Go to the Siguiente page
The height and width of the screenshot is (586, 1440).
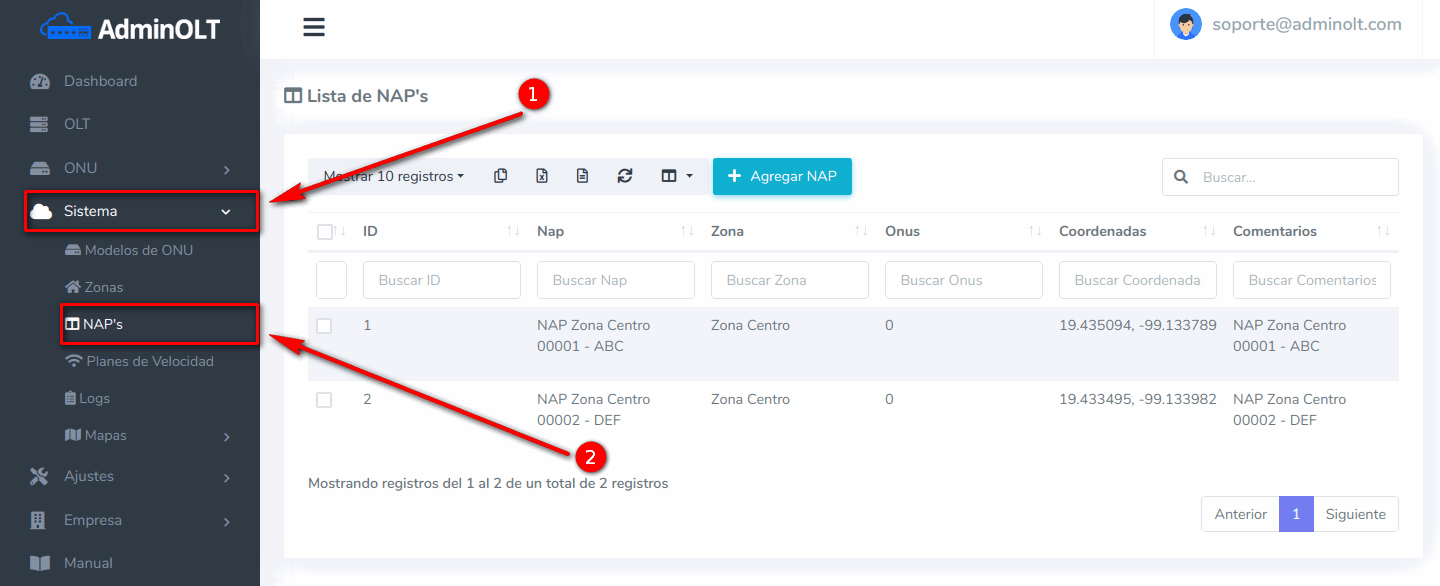tap(1355, 514)
